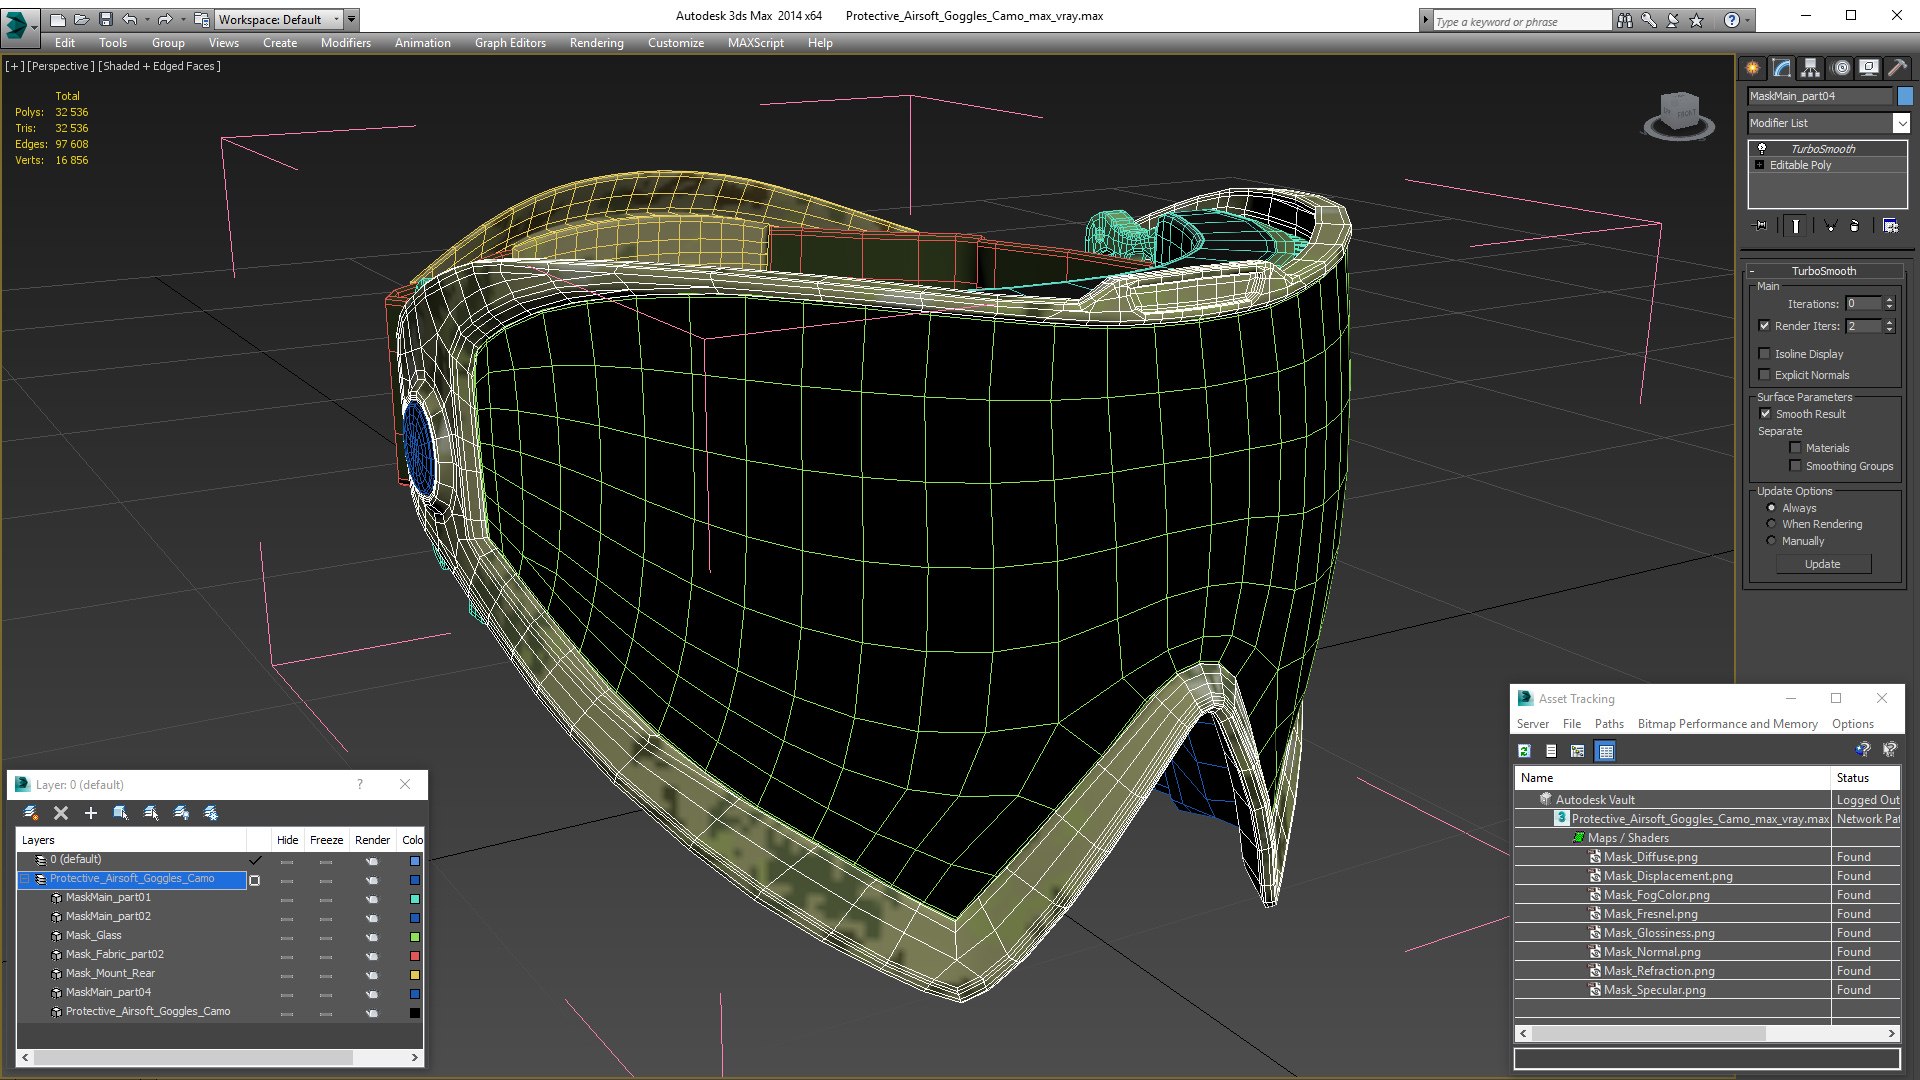Open Bitmap Performance and Memory menu
The width and height of the screenshot is (1920, 1080).
tap(1727, 724)
